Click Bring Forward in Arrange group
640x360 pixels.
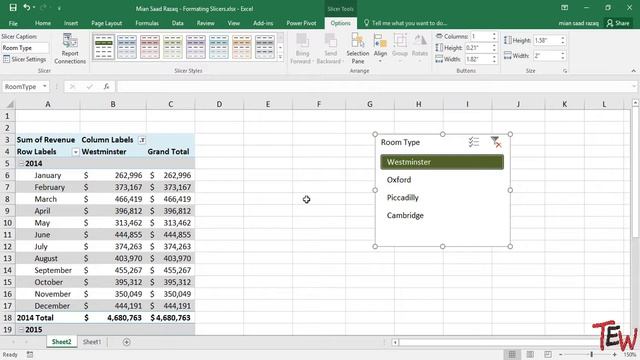tap(302, 49)
